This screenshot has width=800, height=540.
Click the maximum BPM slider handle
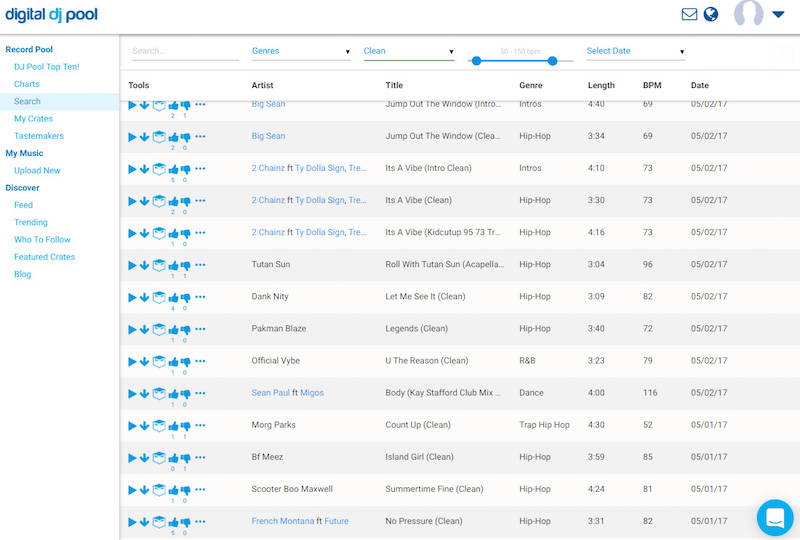(x=553, y=61)
